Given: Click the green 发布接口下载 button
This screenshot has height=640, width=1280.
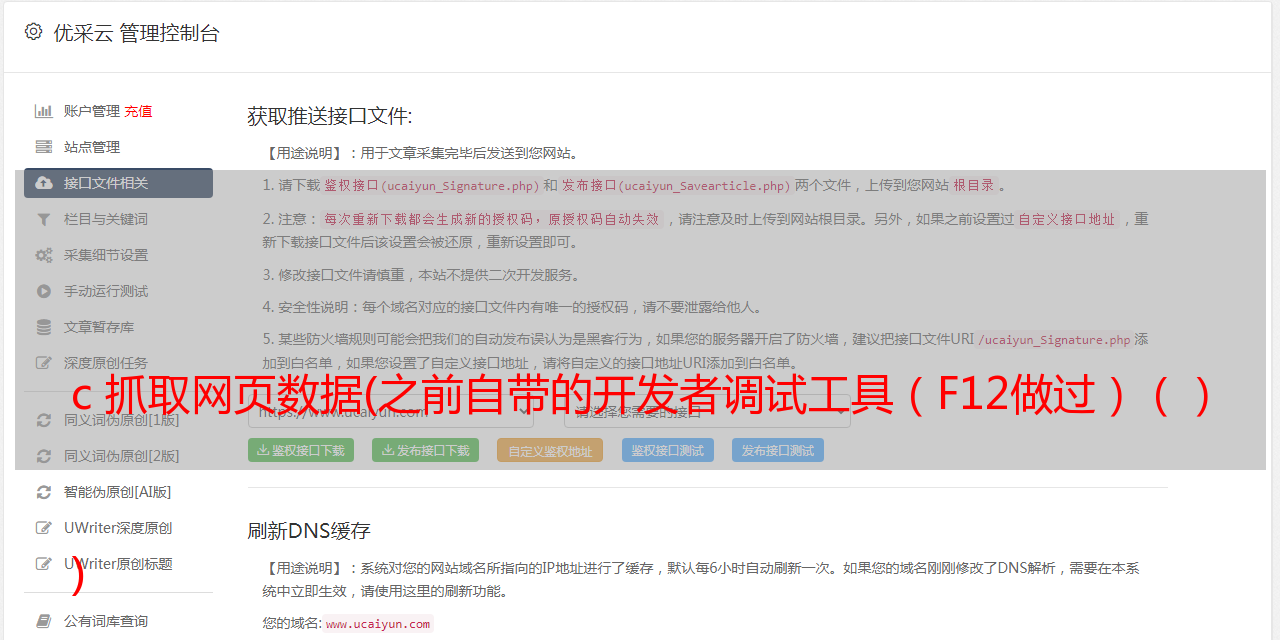Looking at the screenshot, I should click(x=425, y=450).
